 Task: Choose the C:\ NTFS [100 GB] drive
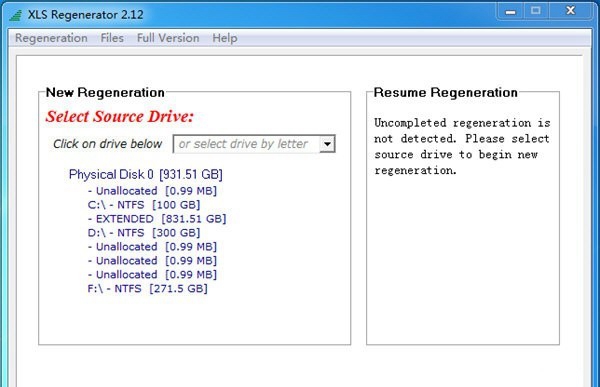pyautogui.click(x=144, y=205)
